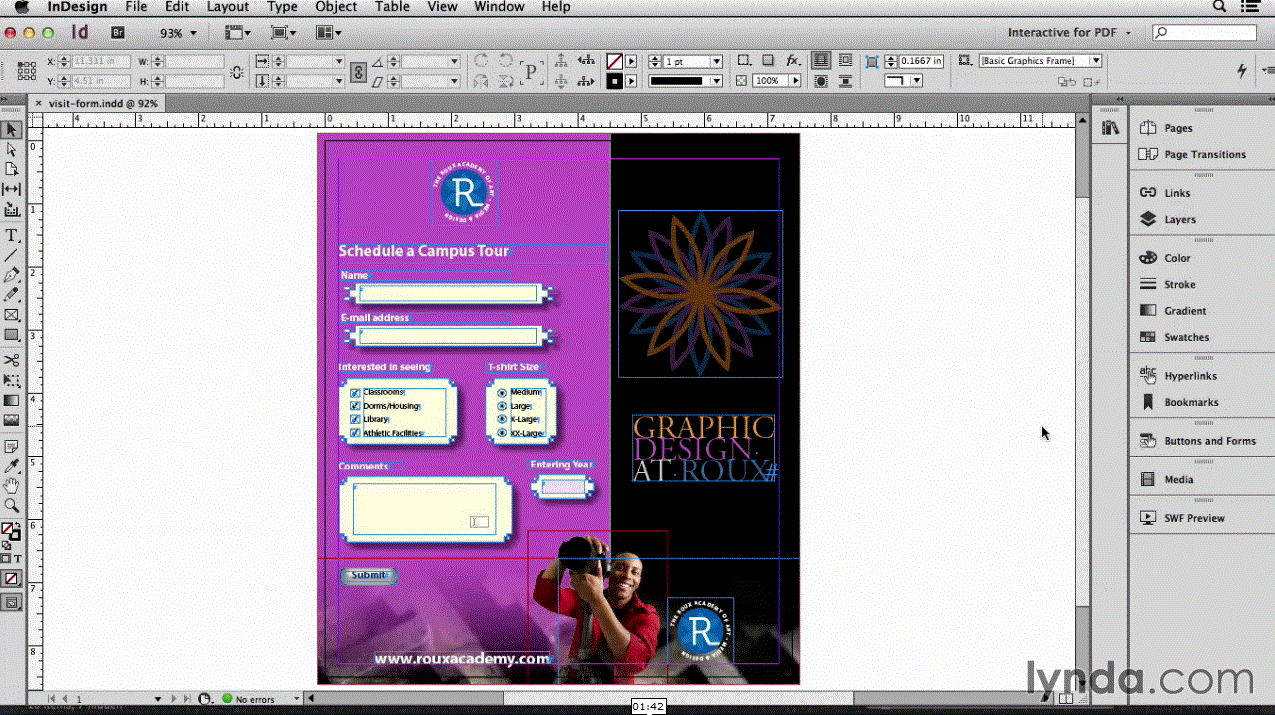Select the Free Transform tool

pyautogui.click(x=12, y=380)
